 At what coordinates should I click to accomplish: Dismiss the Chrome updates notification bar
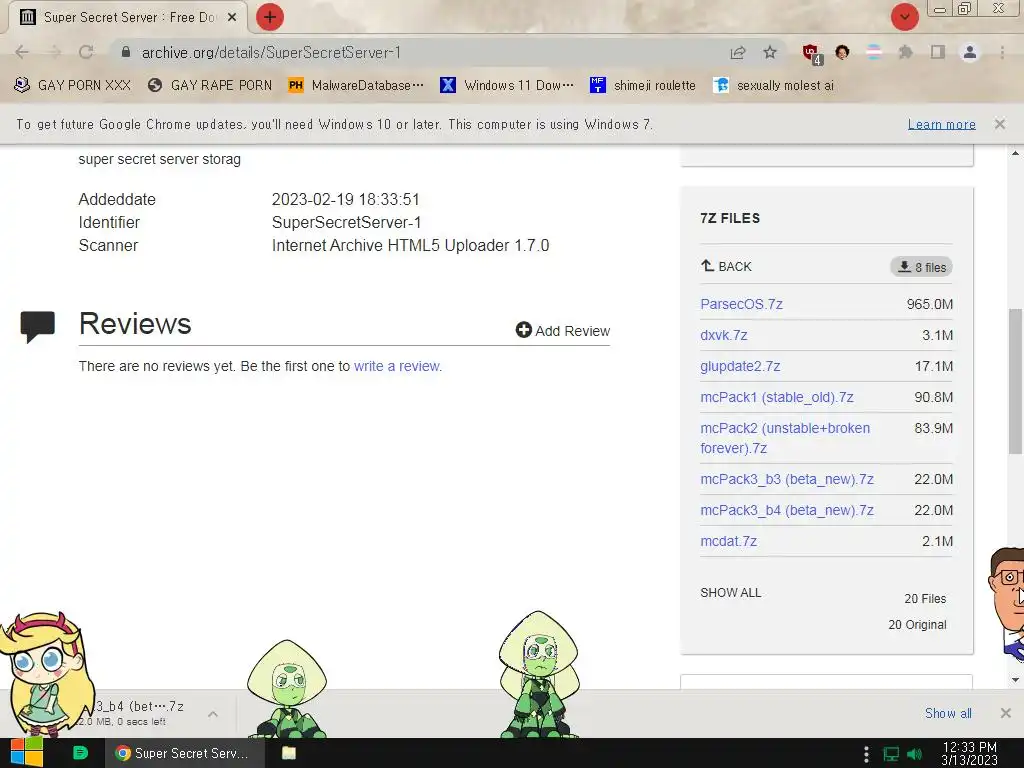click(x=999, y=124)
